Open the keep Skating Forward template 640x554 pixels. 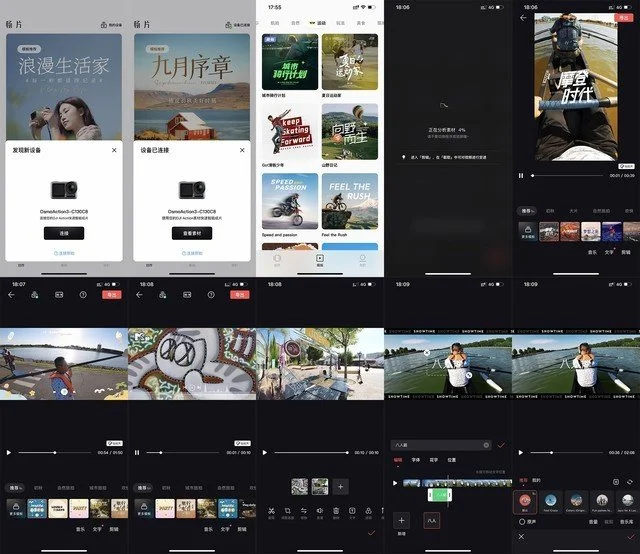(x=290, y=131)
